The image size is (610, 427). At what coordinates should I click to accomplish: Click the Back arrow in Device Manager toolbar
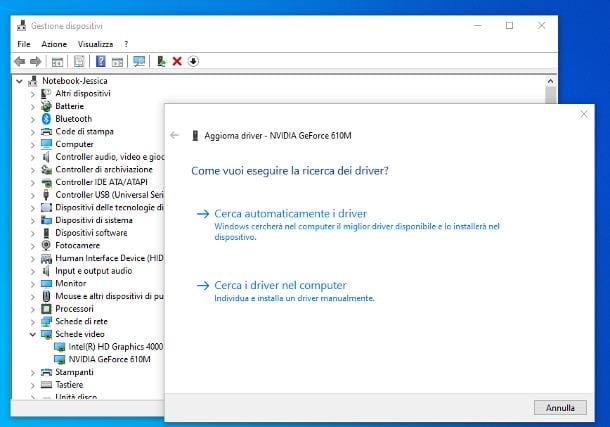(19, 61)
